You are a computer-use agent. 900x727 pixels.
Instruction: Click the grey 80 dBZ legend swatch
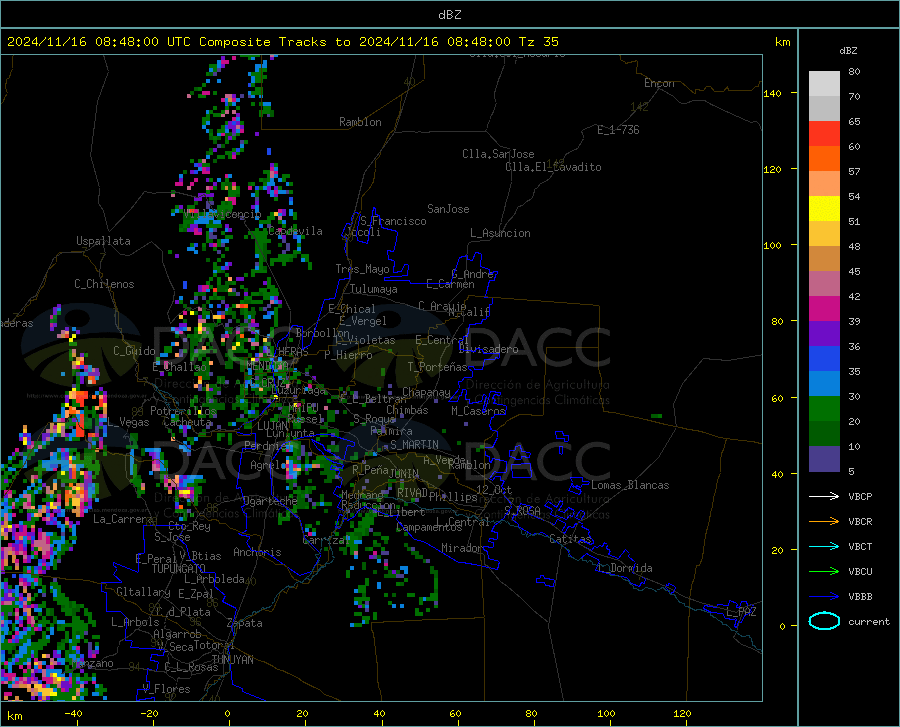[824, 84]
